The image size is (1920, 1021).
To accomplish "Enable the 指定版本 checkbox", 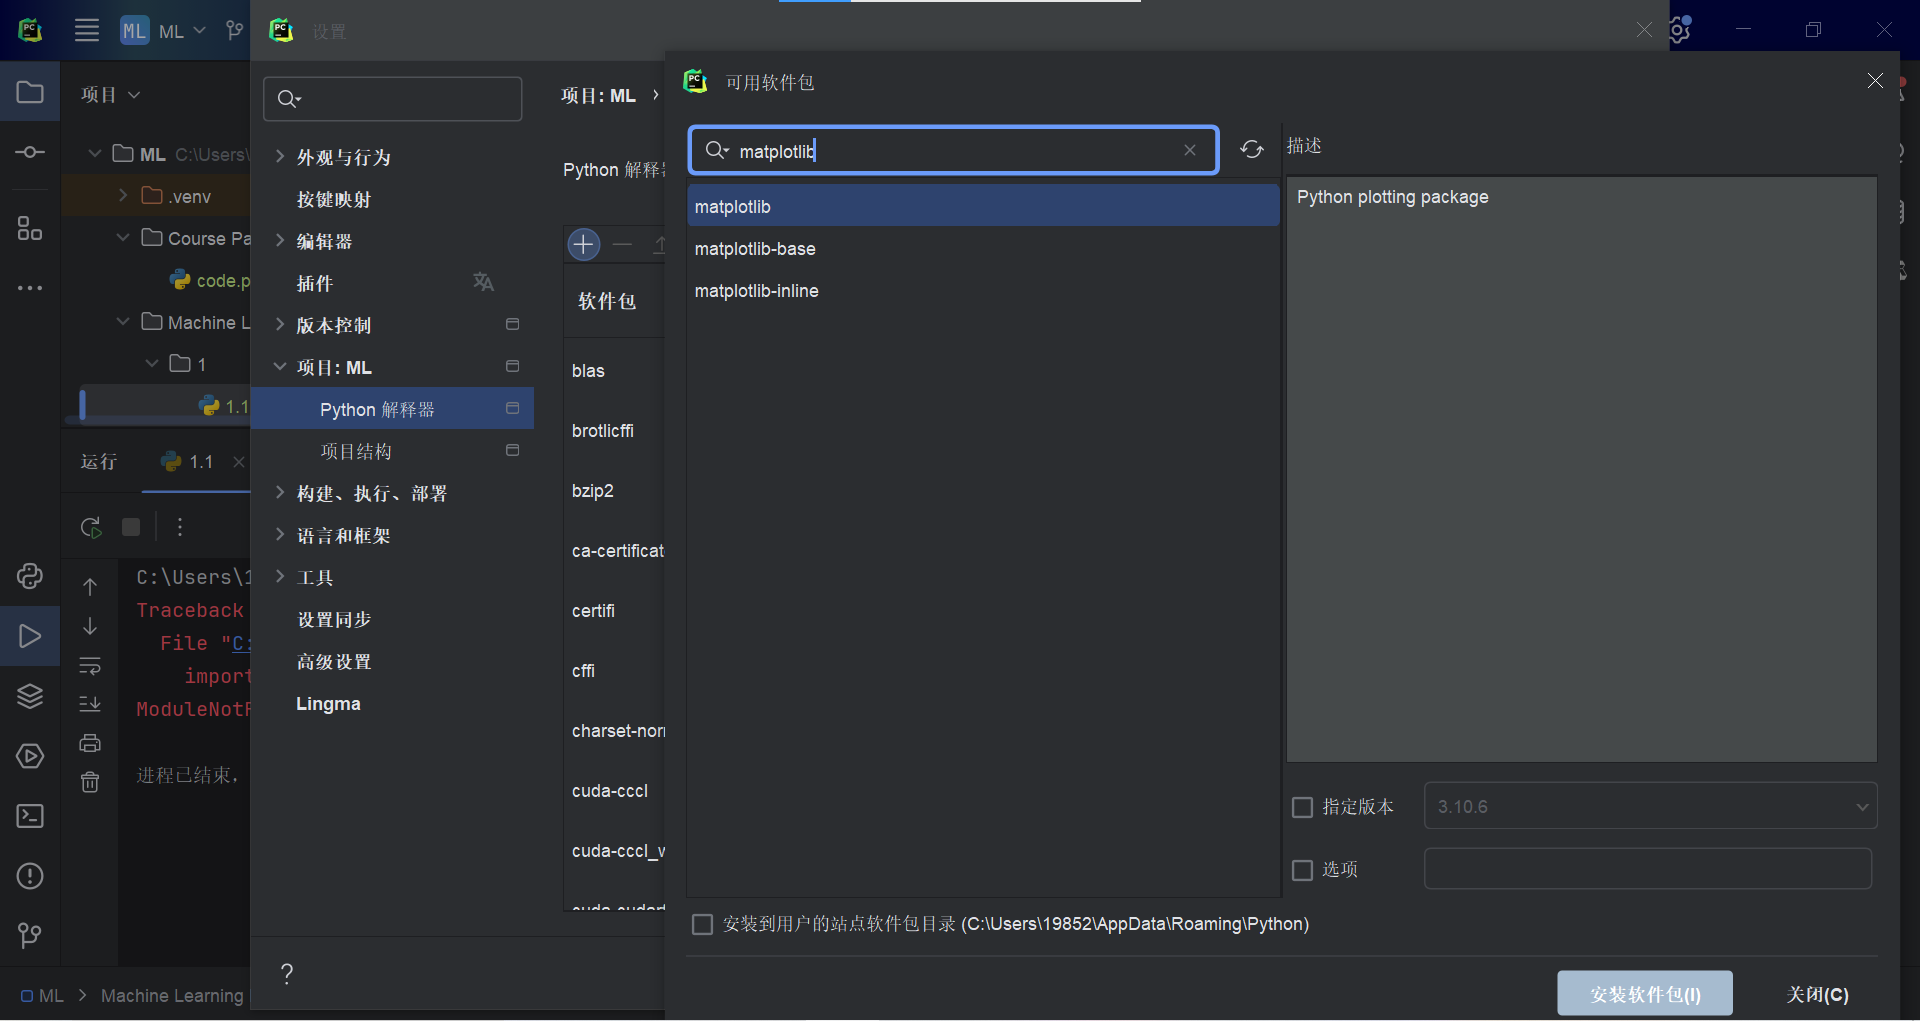I will point(1302,807).
